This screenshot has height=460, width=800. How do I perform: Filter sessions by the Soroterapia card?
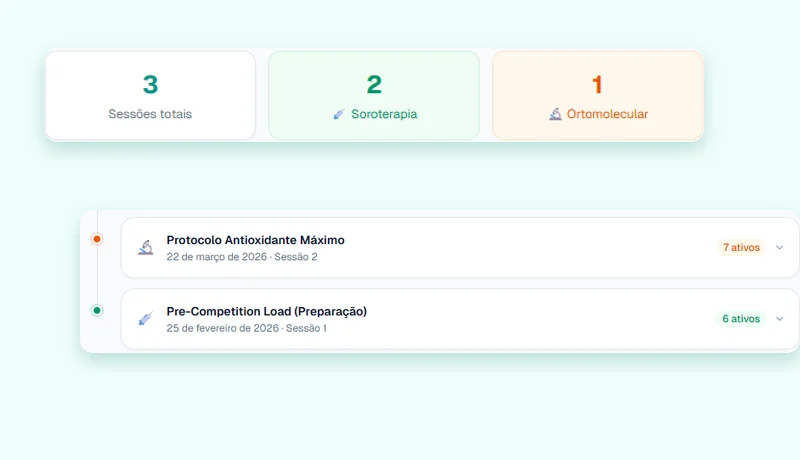point(374,95)
